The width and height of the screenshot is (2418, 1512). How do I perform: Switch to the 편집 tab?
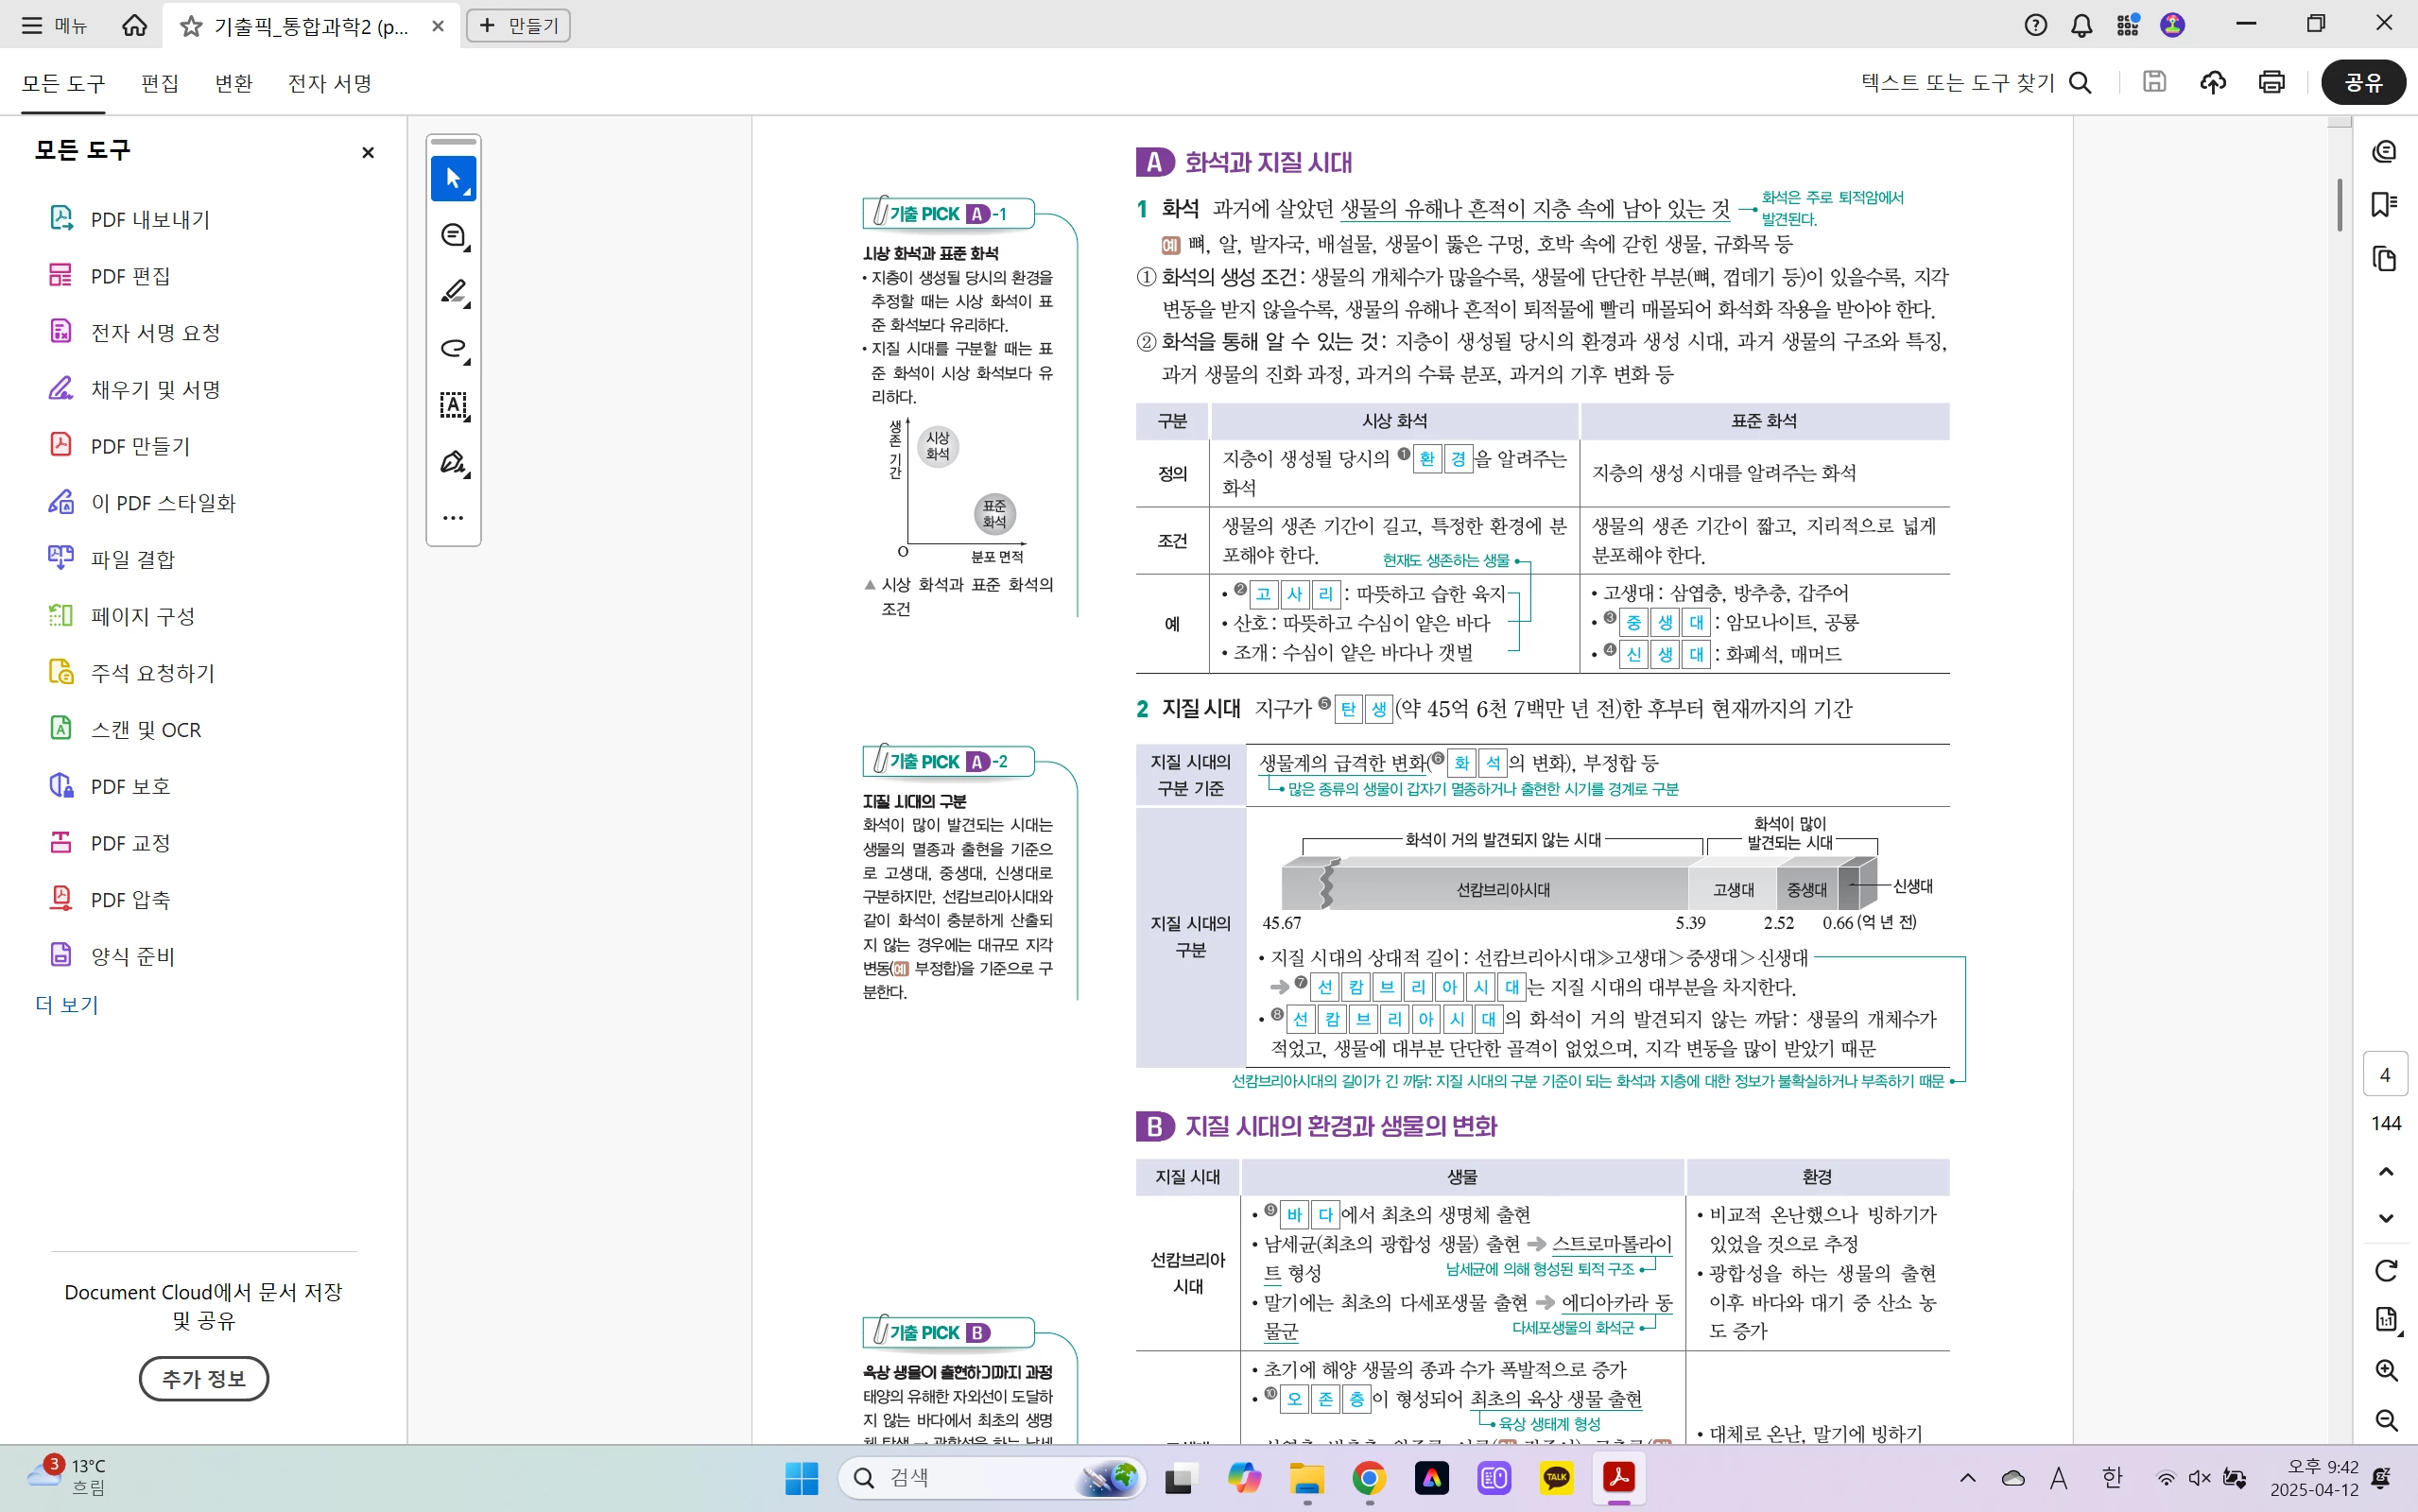click(160, 83)
